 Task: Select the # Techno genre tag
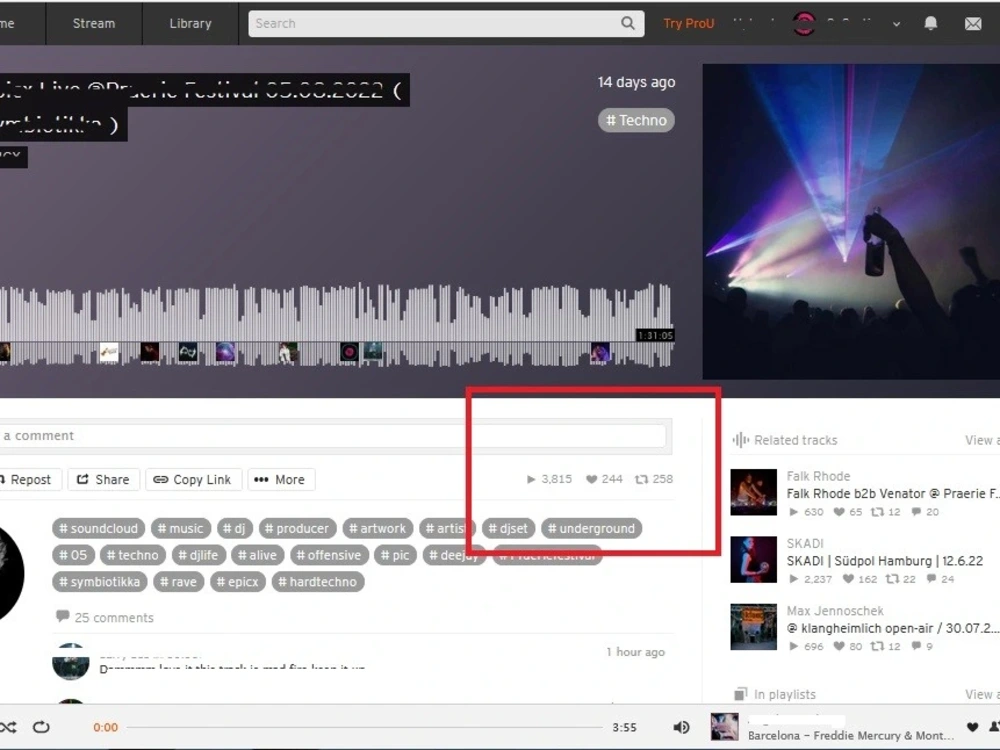[636, 120]
